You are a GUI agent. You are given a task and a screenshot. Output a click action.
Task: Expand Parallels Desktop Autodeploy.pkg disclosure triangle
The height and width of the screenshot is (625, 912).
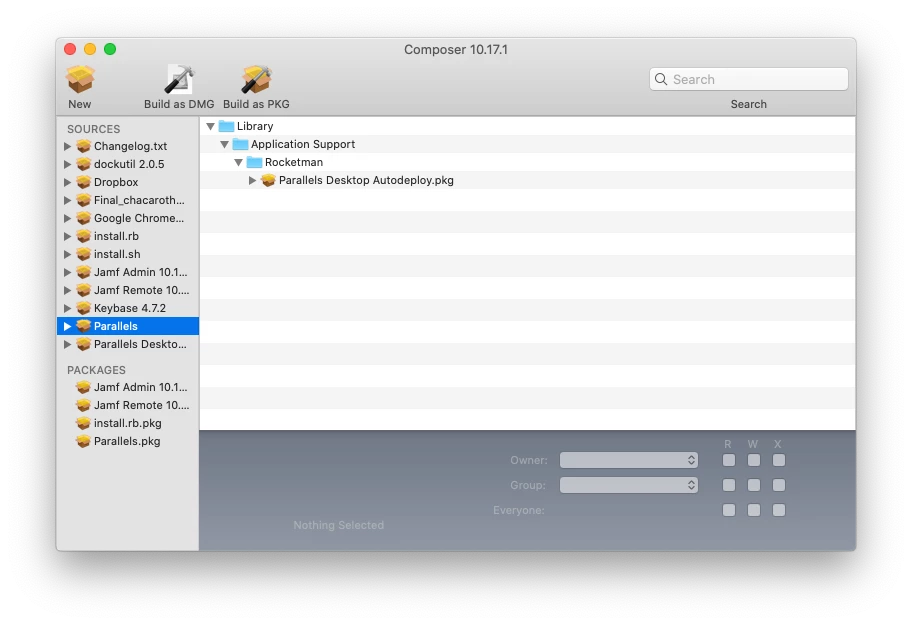pos(252,180)
